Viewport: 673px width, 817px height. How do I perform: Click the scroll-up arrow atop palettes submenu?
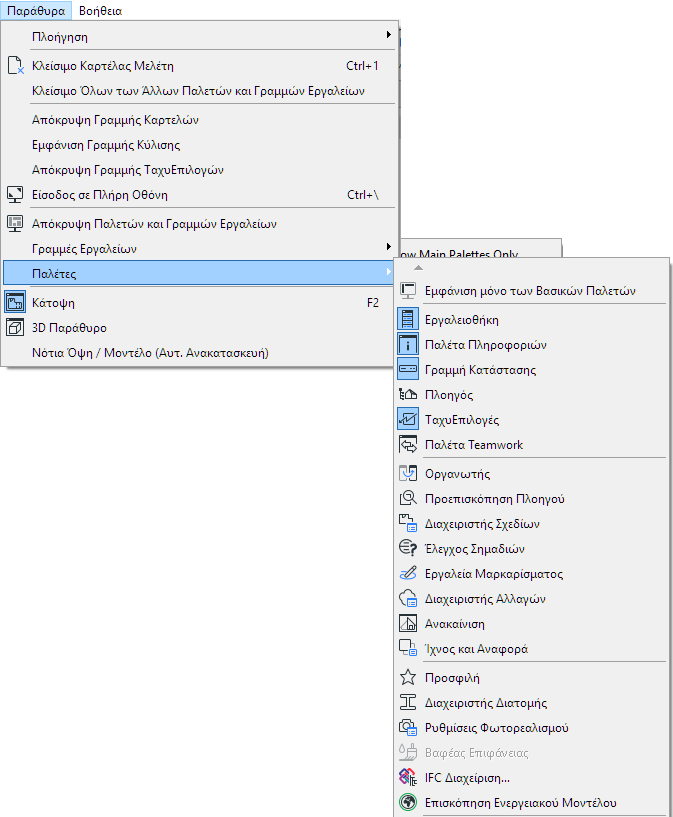(x=418, y=268)
